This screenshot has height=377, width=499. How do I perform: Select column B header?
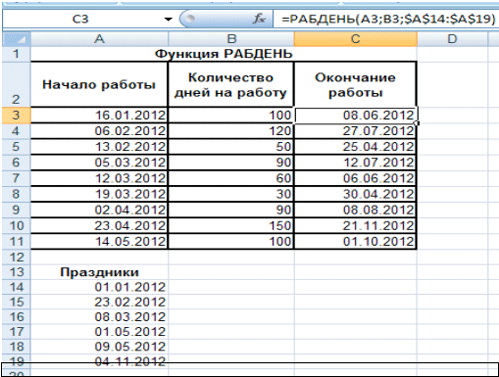pyautogui.click(x=231, y=39)
